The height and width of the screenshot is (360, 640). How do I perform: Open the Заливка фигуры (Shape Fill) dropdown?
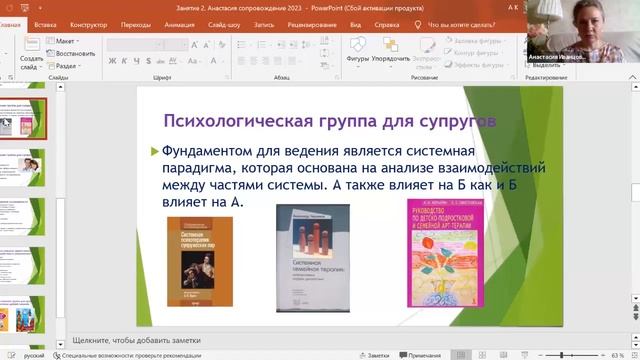click(x=476, y=41)
